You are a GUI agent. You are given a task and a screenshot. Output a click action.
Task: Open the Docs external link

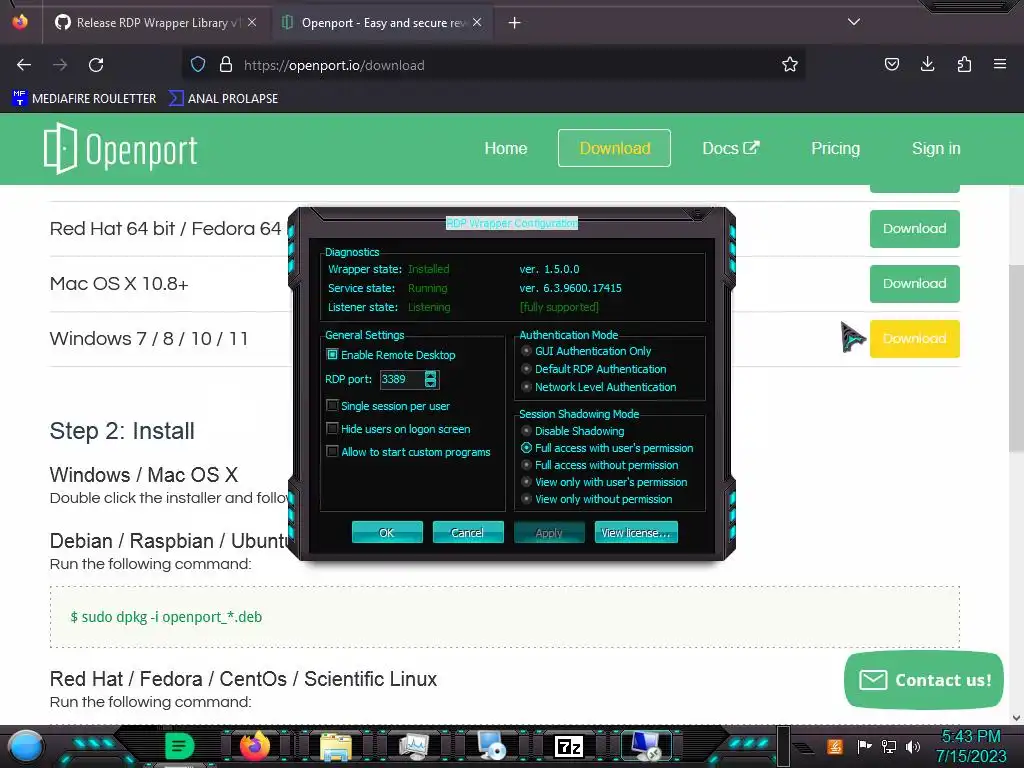(x=731, y=148)
